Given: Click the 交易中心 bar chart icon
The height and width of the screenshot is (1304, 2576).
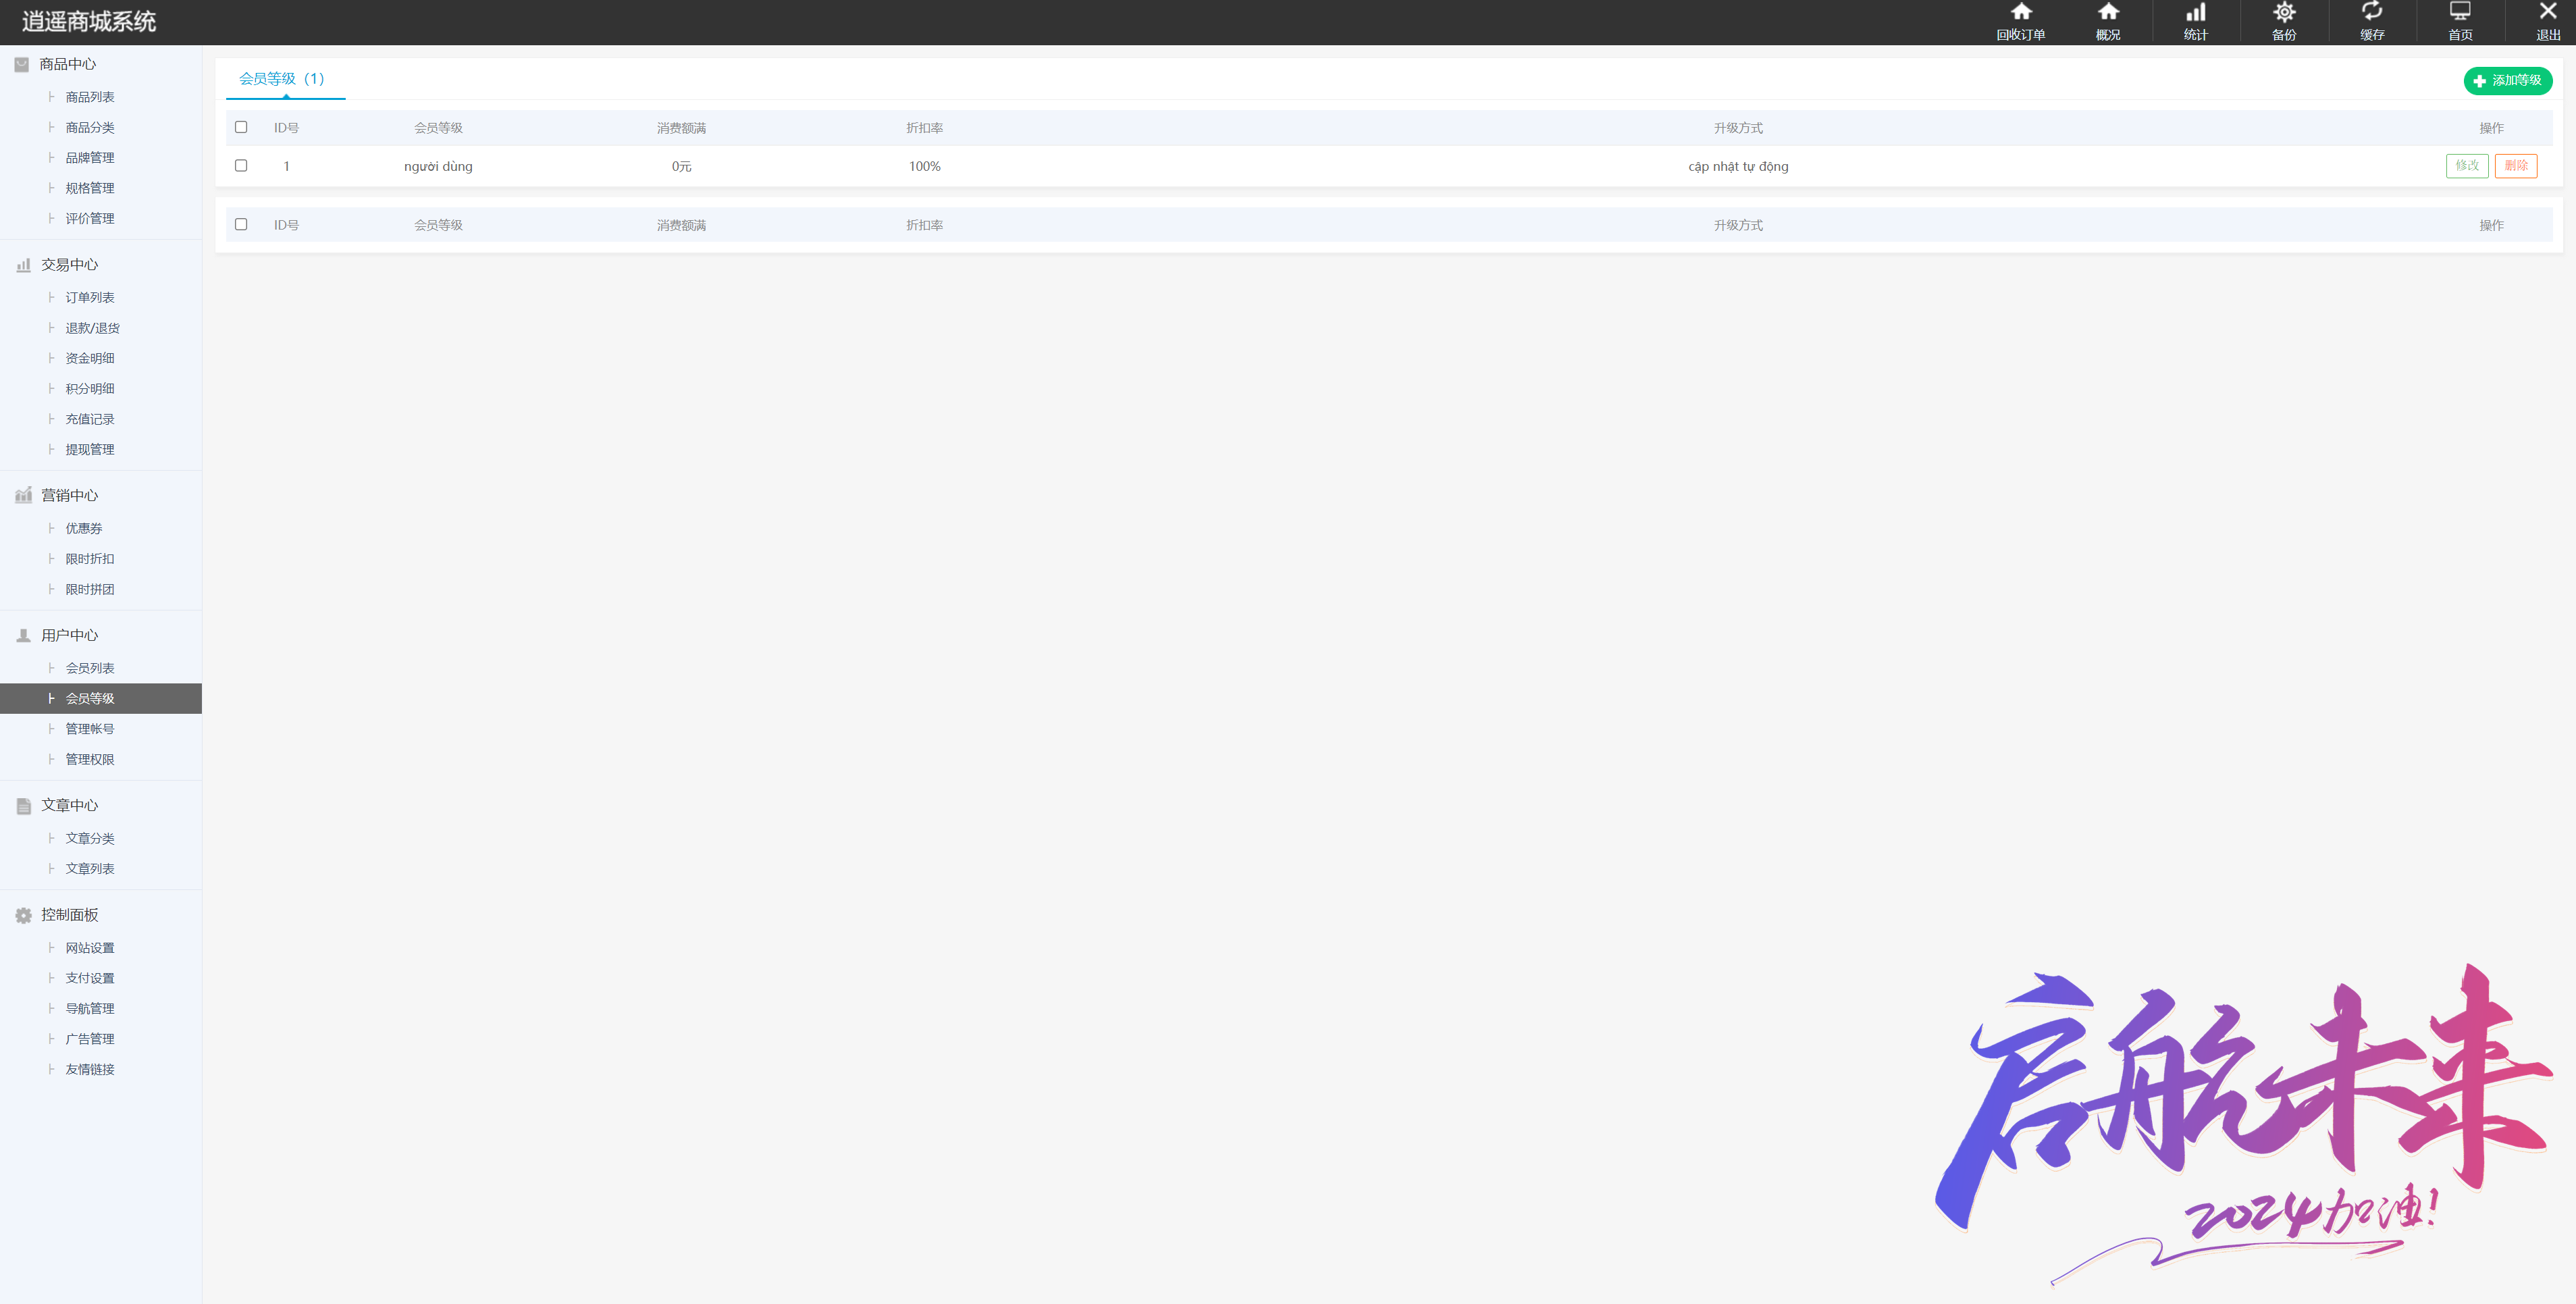Looking at the screenshot, I should [23, 265].
